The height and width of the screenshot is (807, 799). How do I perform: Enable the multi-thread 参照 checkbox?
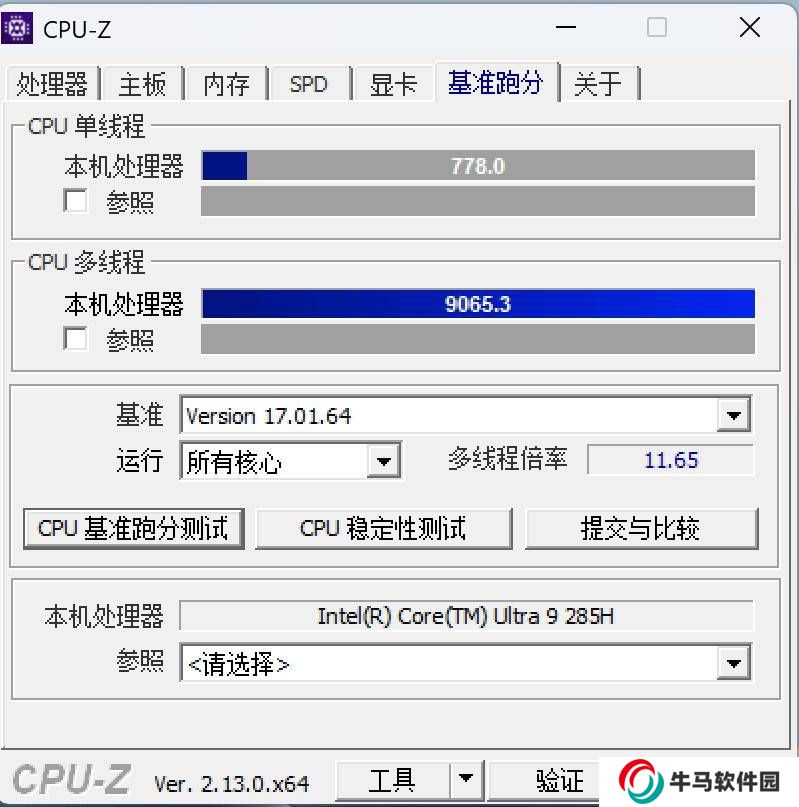pyautogui.click(x=75, y=338)
